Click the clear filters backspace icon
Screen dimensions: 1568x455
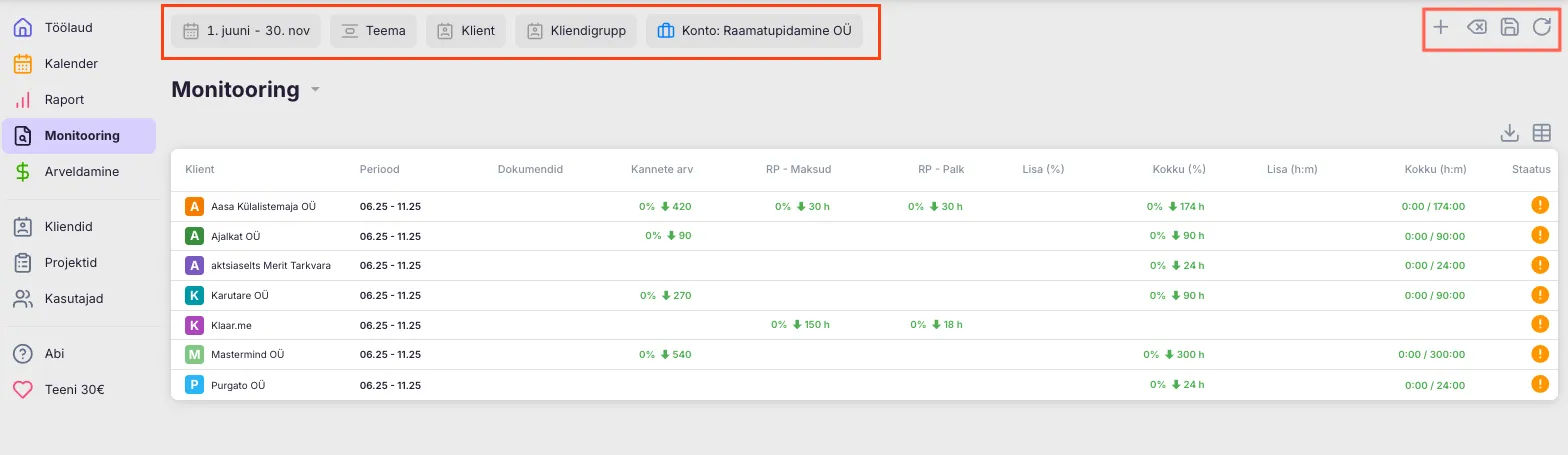click(x=1476, y=28)
